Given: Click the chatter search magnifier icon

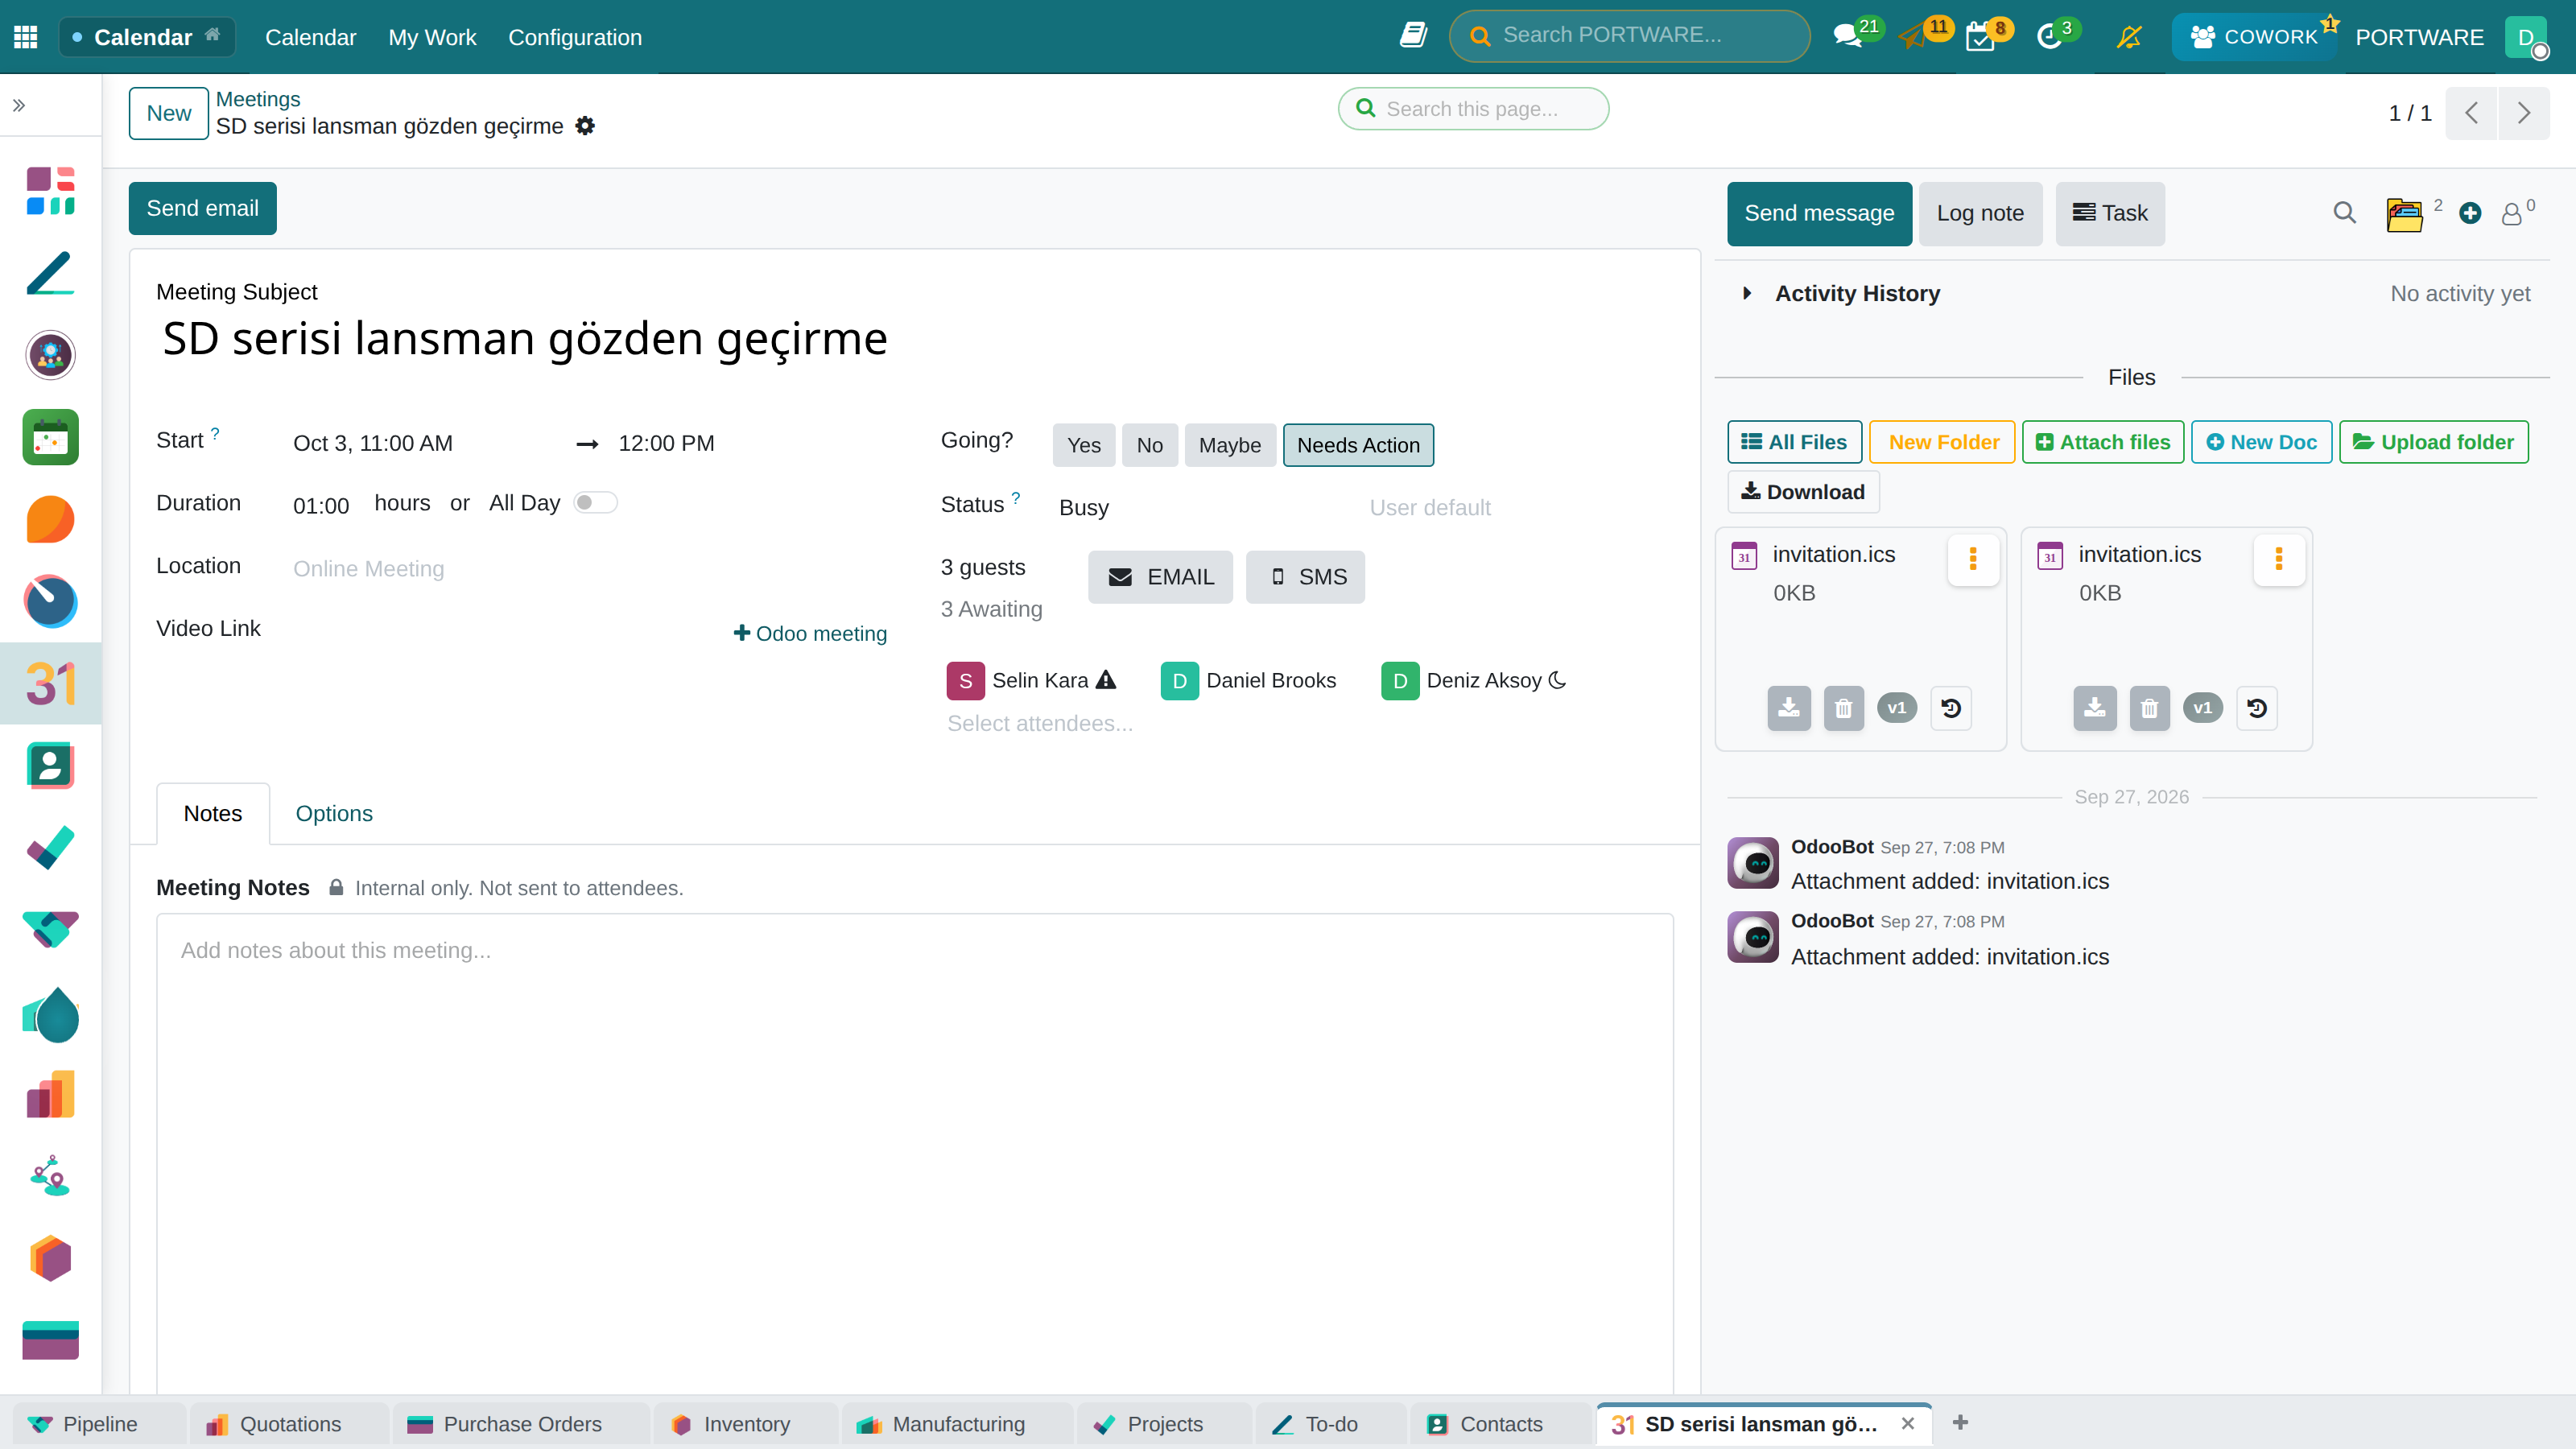Looking at the screenshot, I should (x=2344, y=213).
